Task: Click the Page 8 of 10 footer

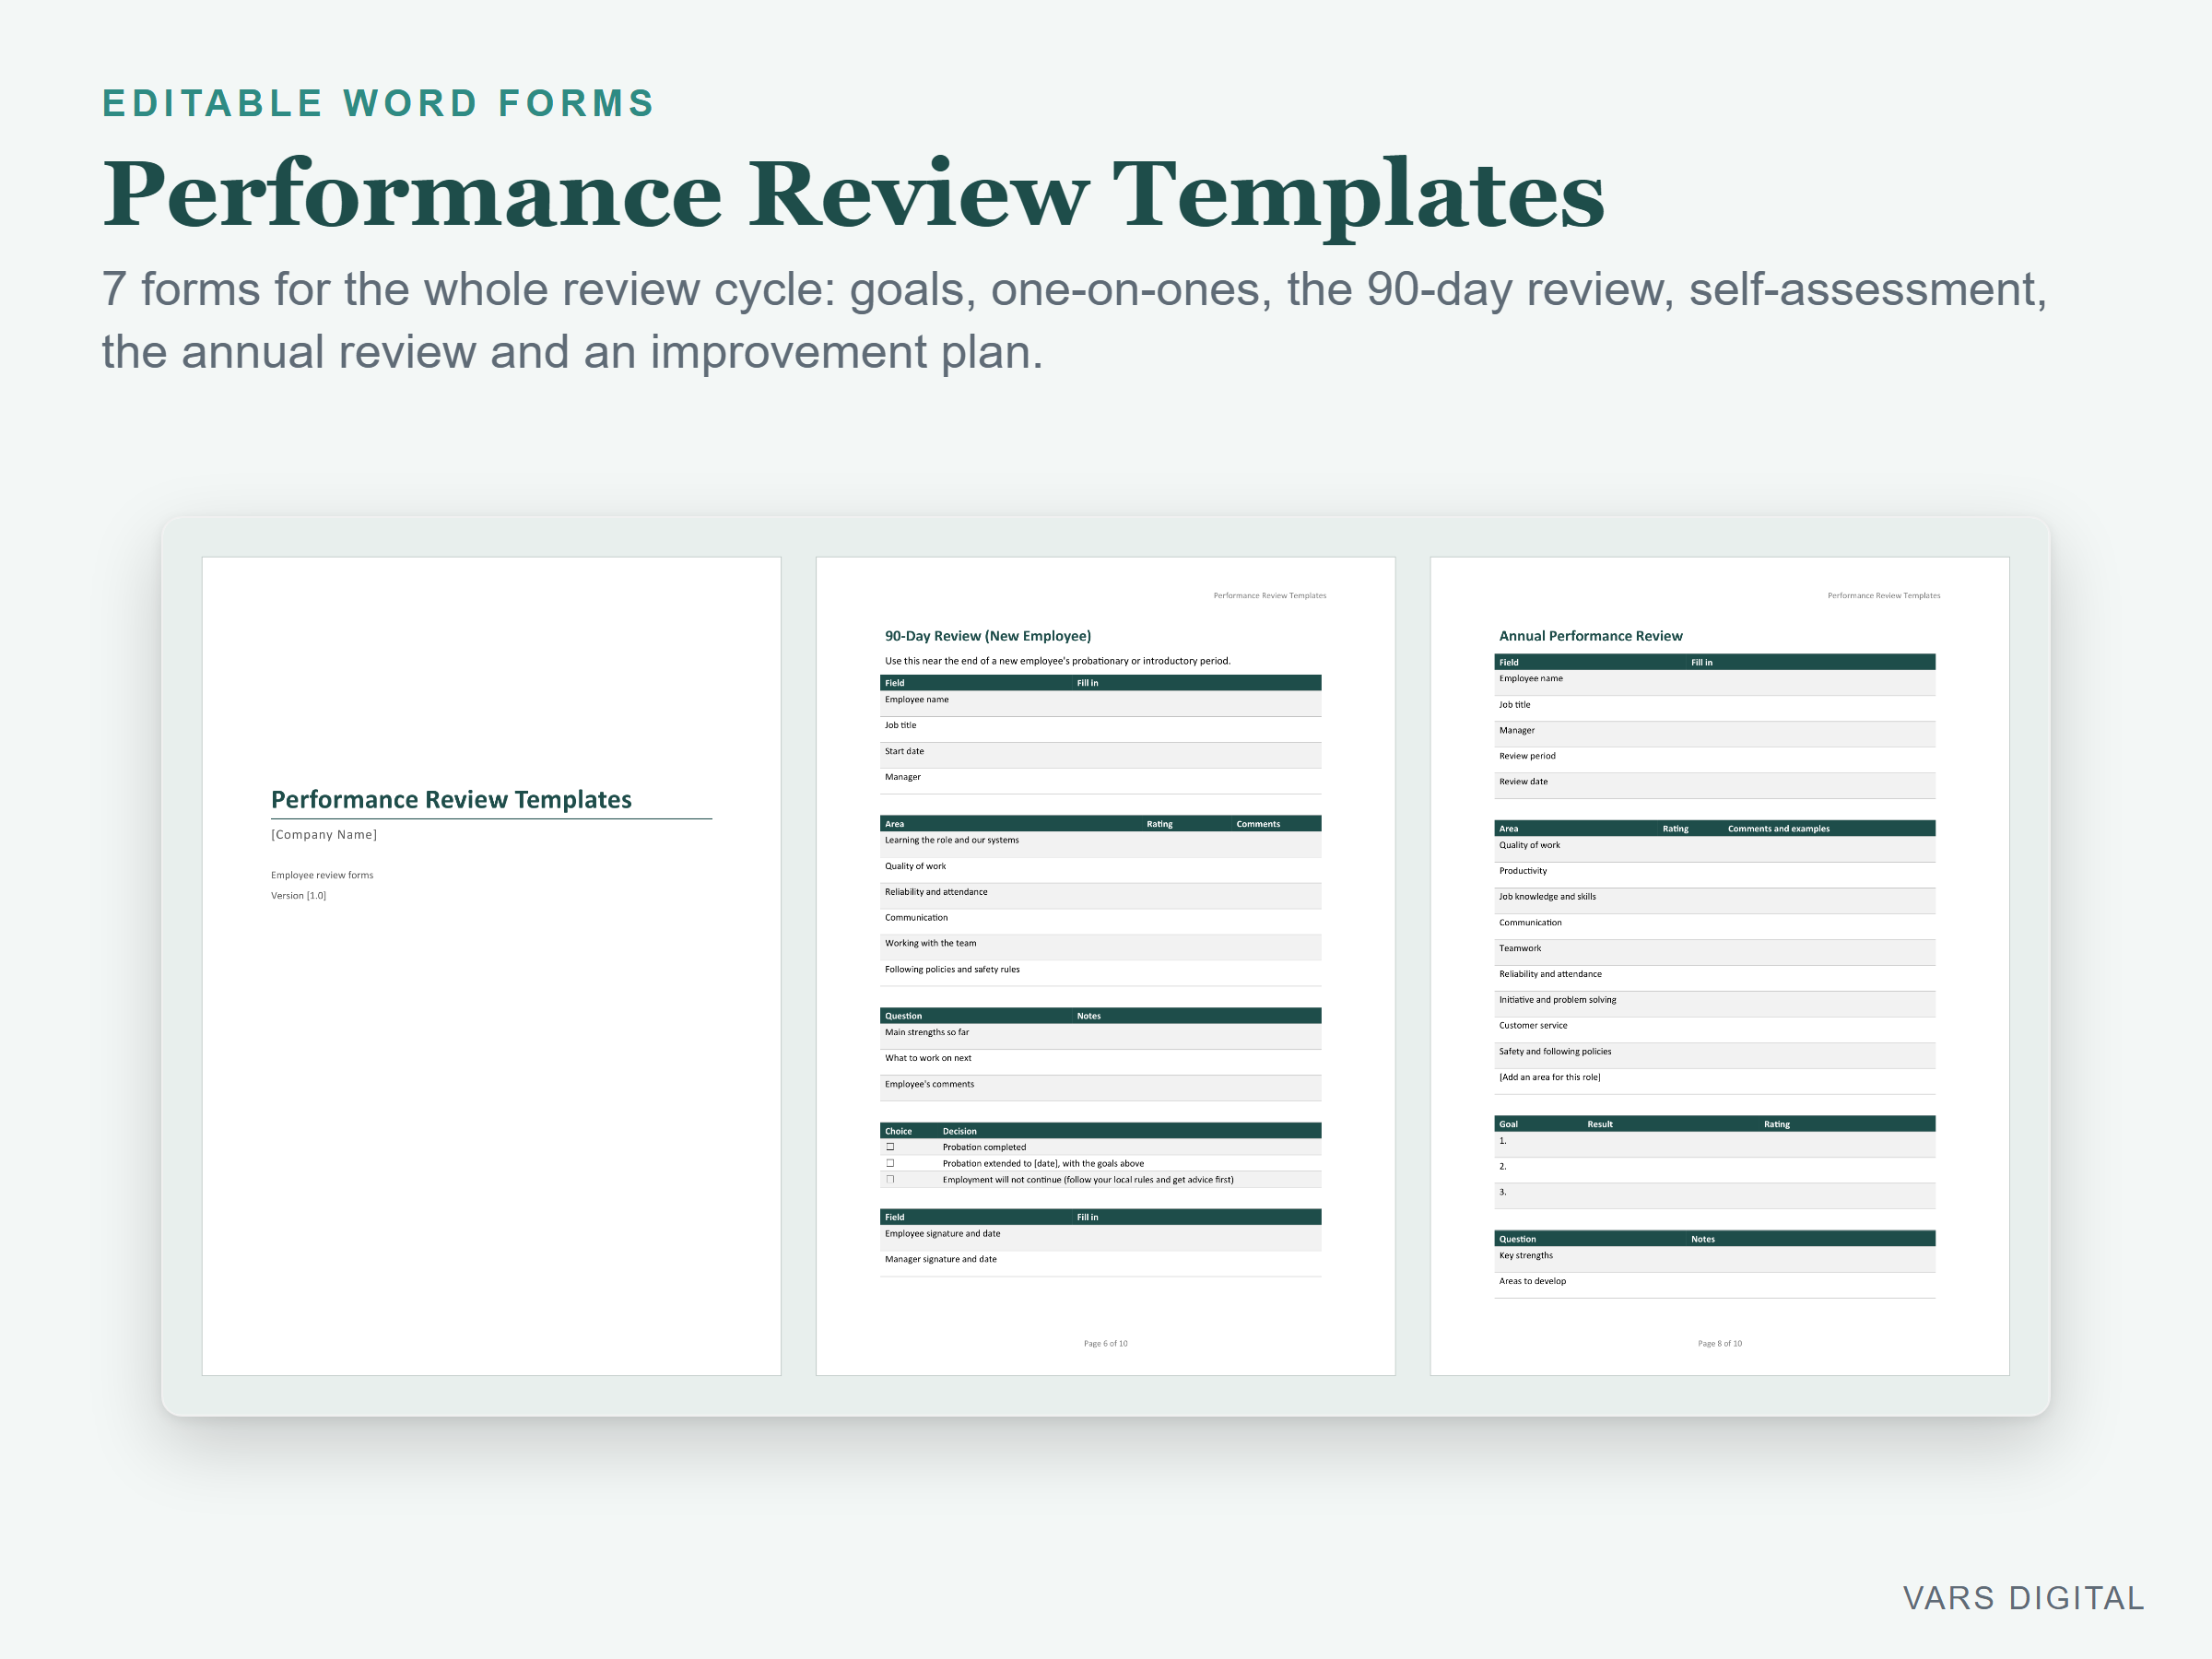Action: pyautogui.click(x=1719, y=1343)
